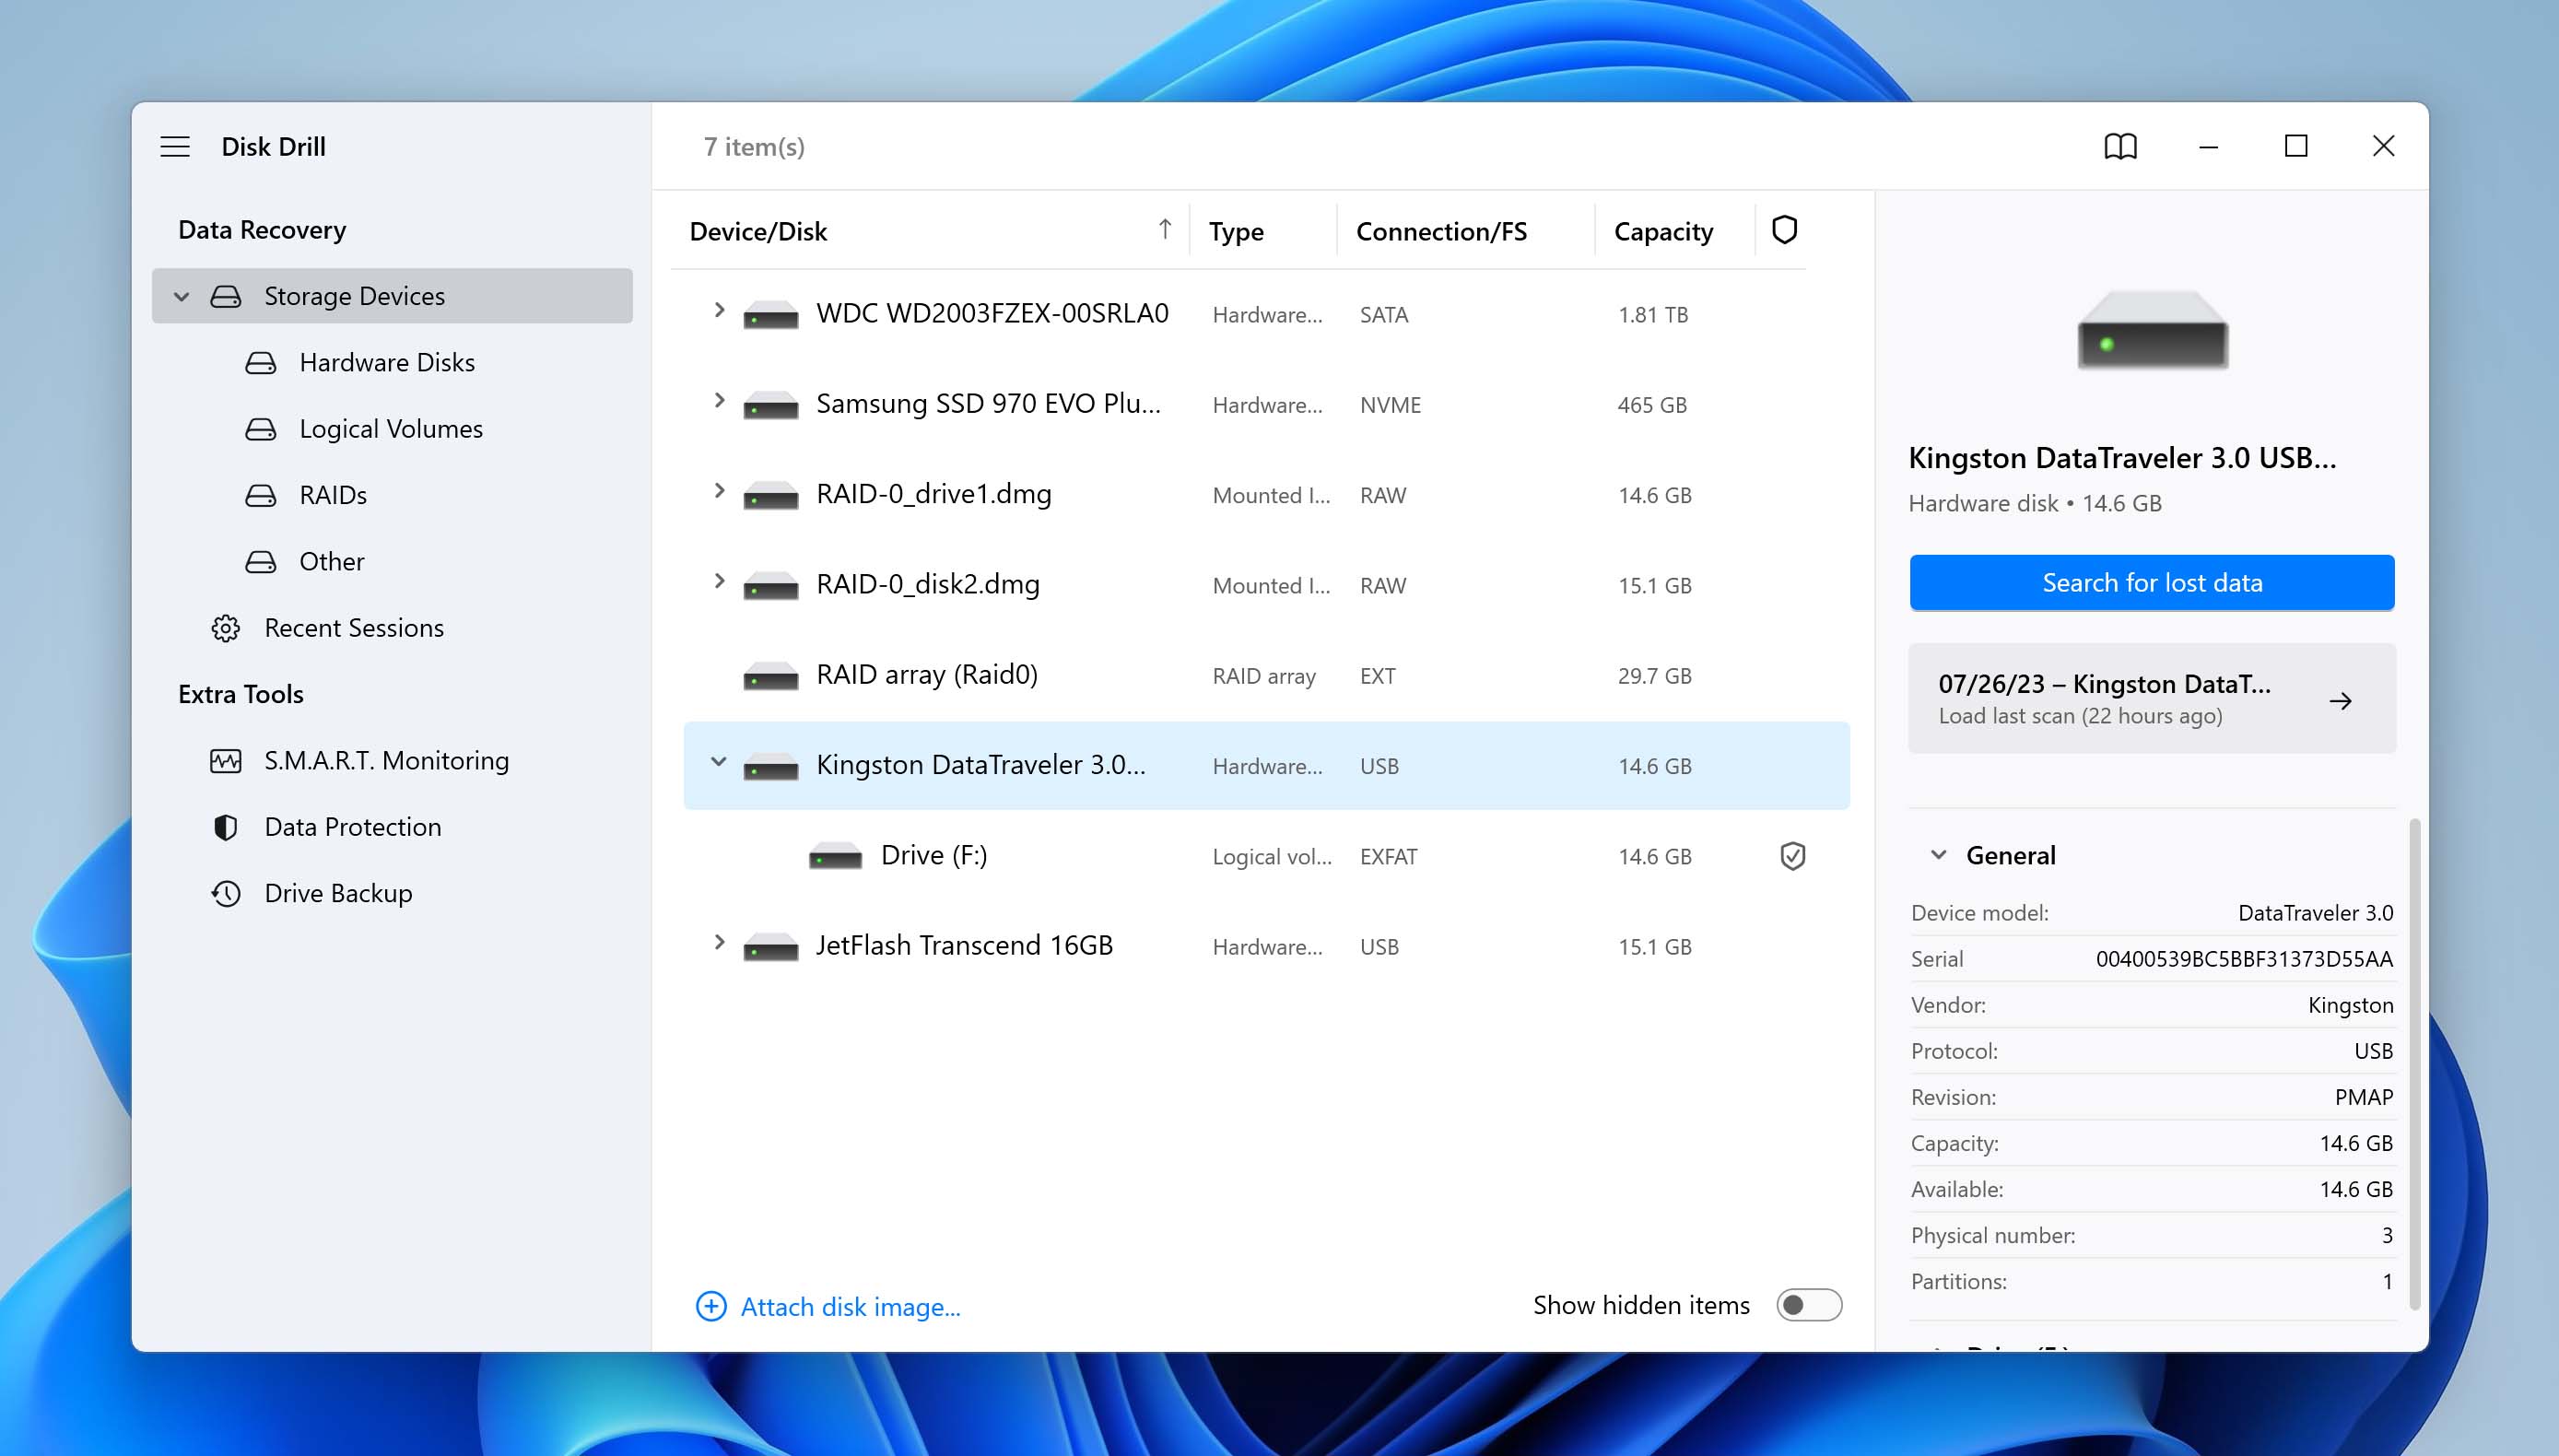Click the NVME connection cell
Image resolution: width=2559 pixels, height=1456 pixels.
tap(1390, 405)
